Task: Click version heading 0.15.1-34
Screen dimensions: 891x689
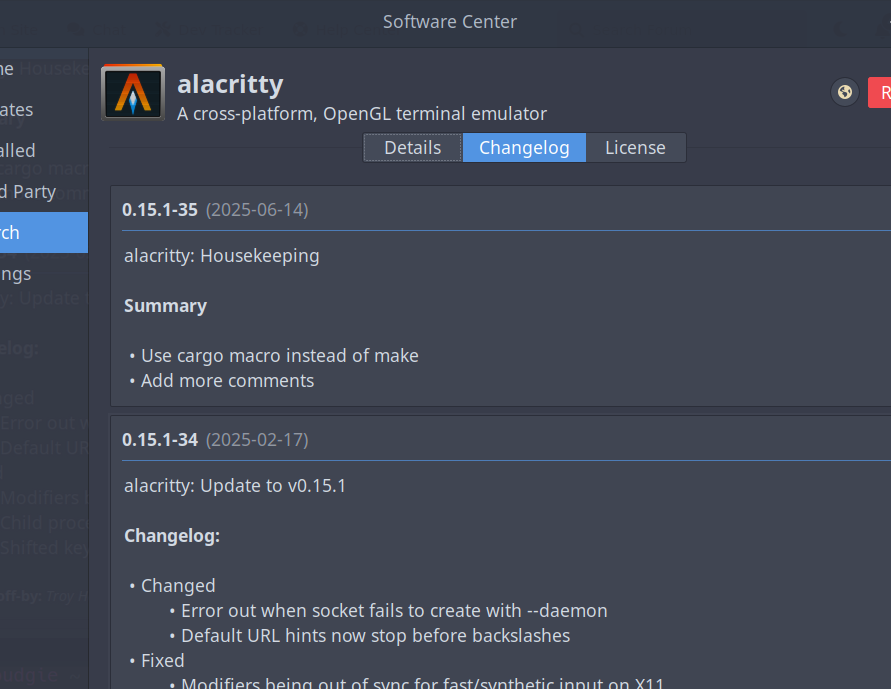Action: coord(160,440)
